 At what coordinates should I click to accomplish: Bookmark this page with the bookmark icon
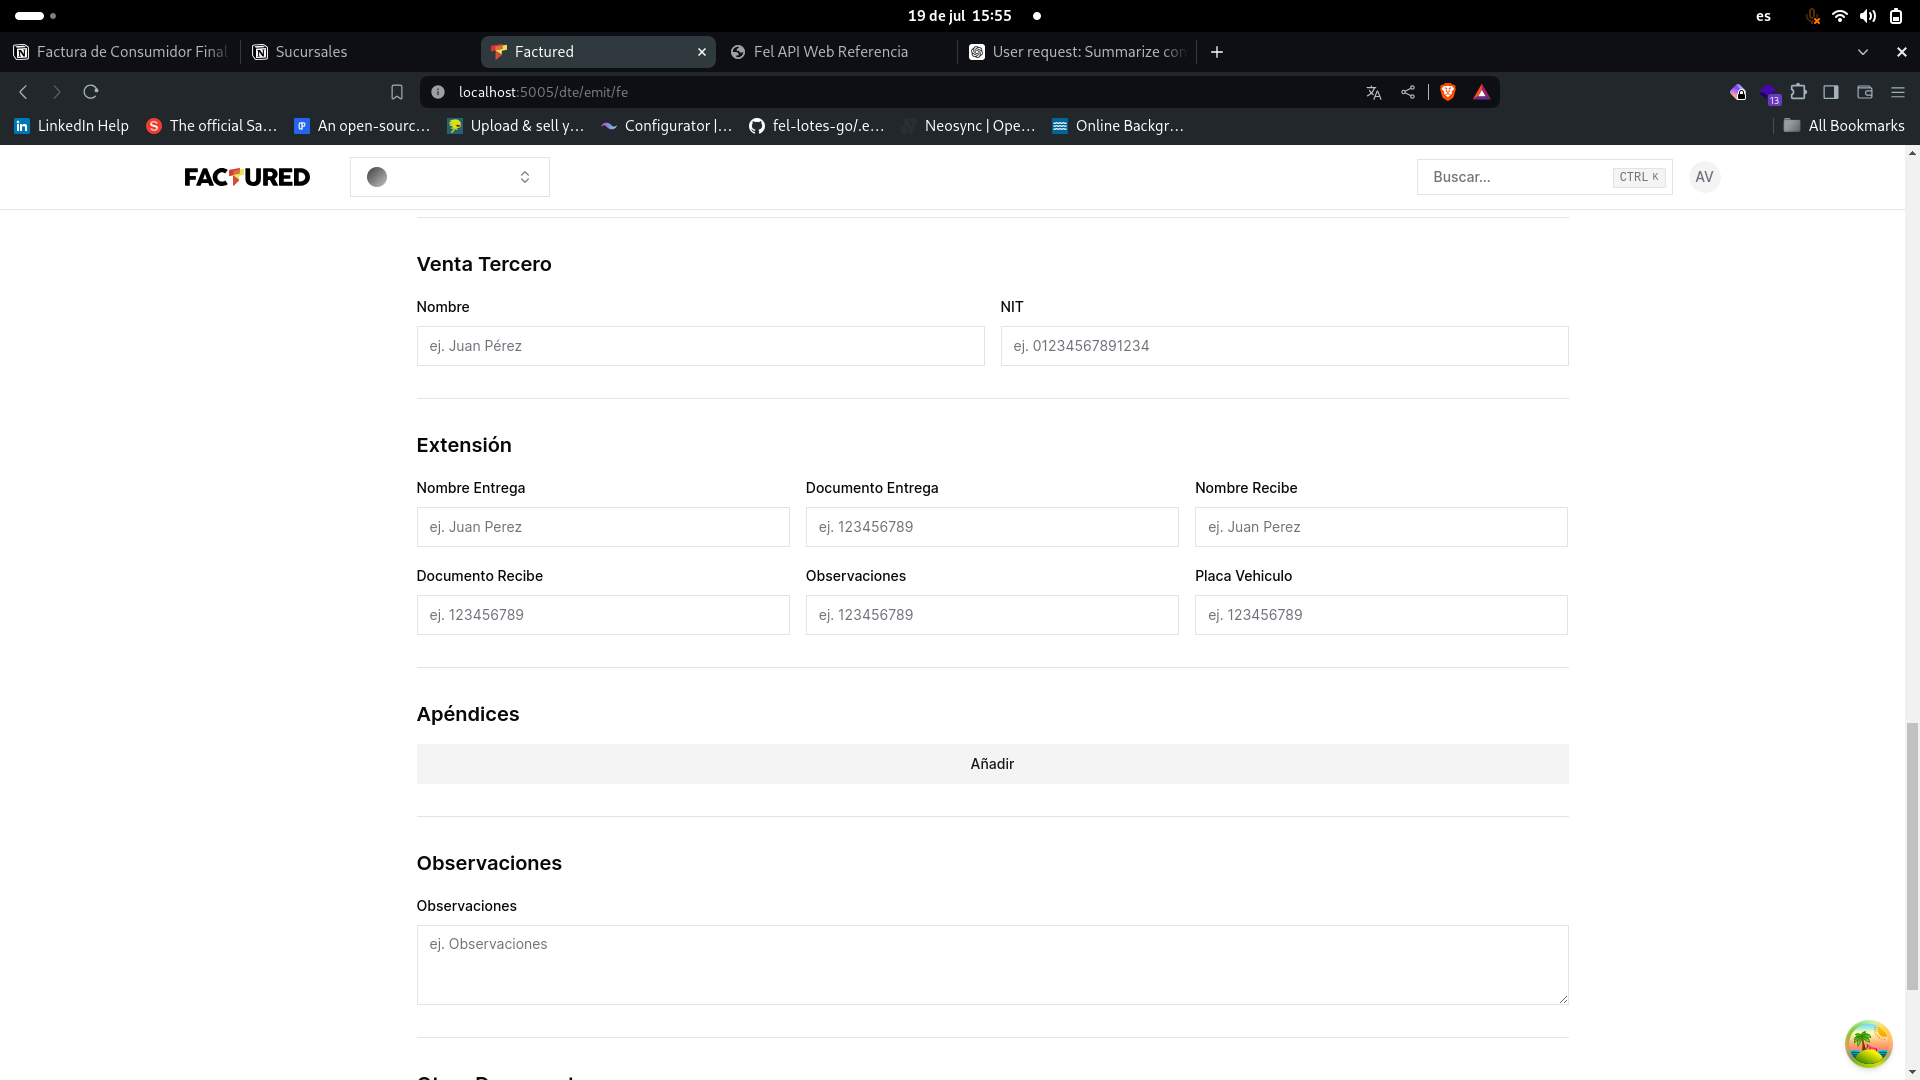(x=397, y=92)
